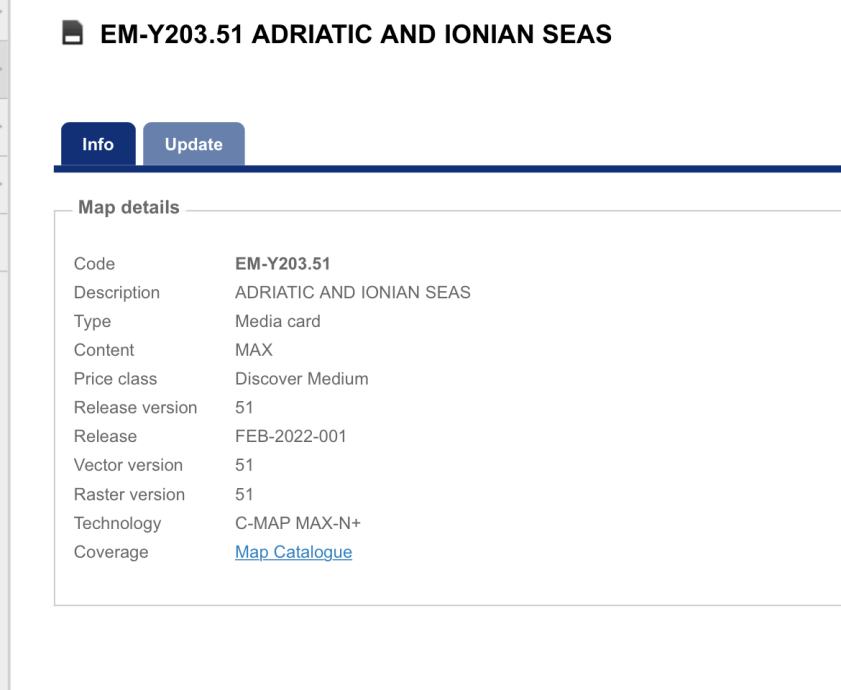Select the Info tab
Screen dimensions: 841x690
pos(98,145)
